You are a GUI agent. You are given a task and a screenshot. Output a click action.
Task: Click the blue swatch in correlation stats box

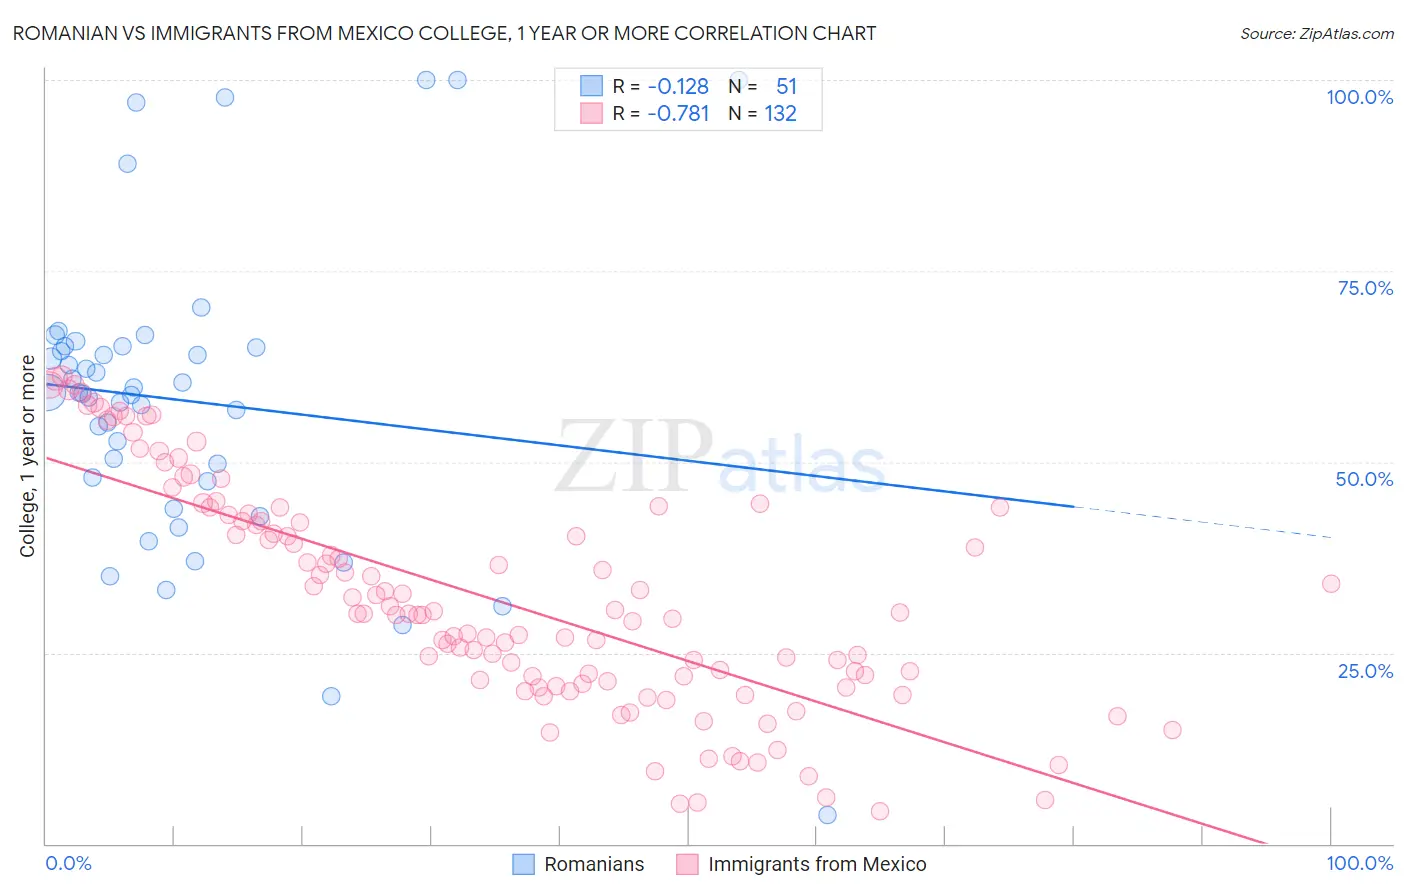592,86
